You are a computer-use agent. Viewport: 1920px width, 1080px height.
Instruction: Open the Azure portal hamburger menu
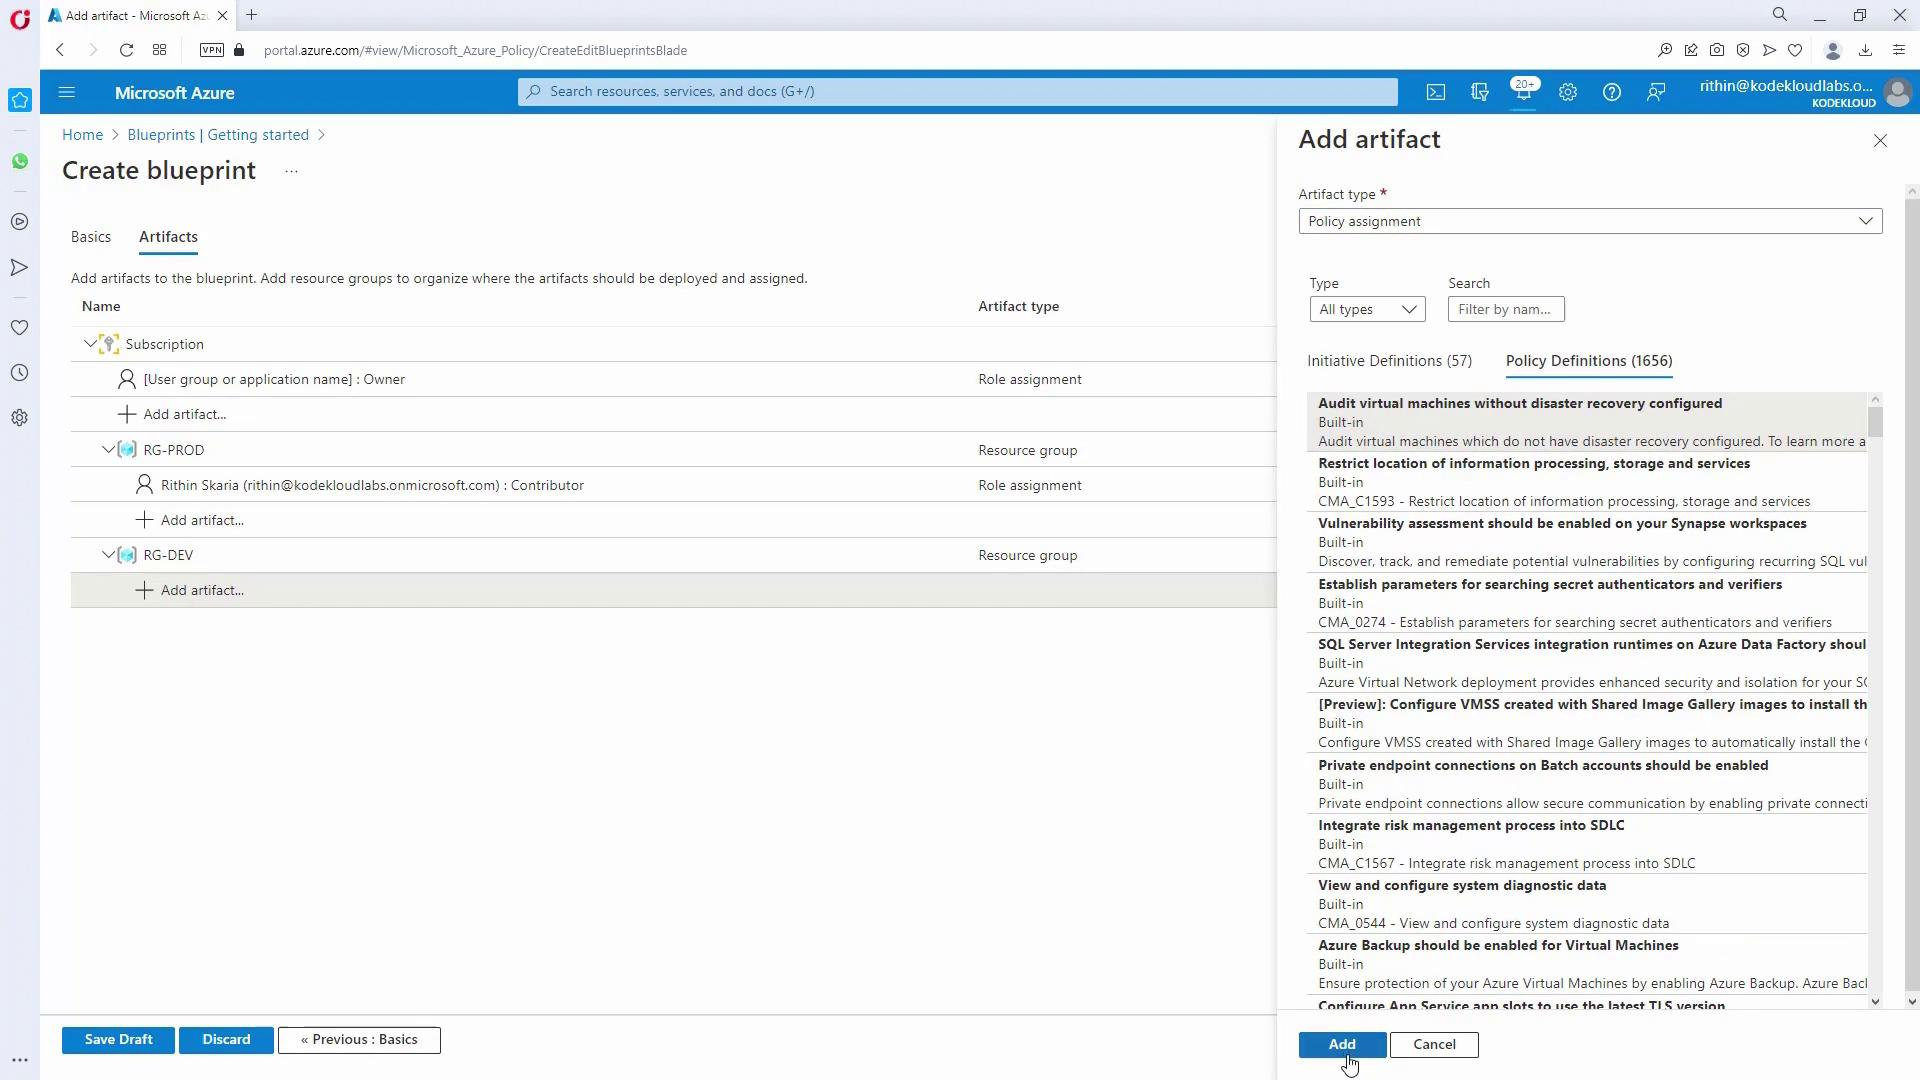(x=67, y=92)
